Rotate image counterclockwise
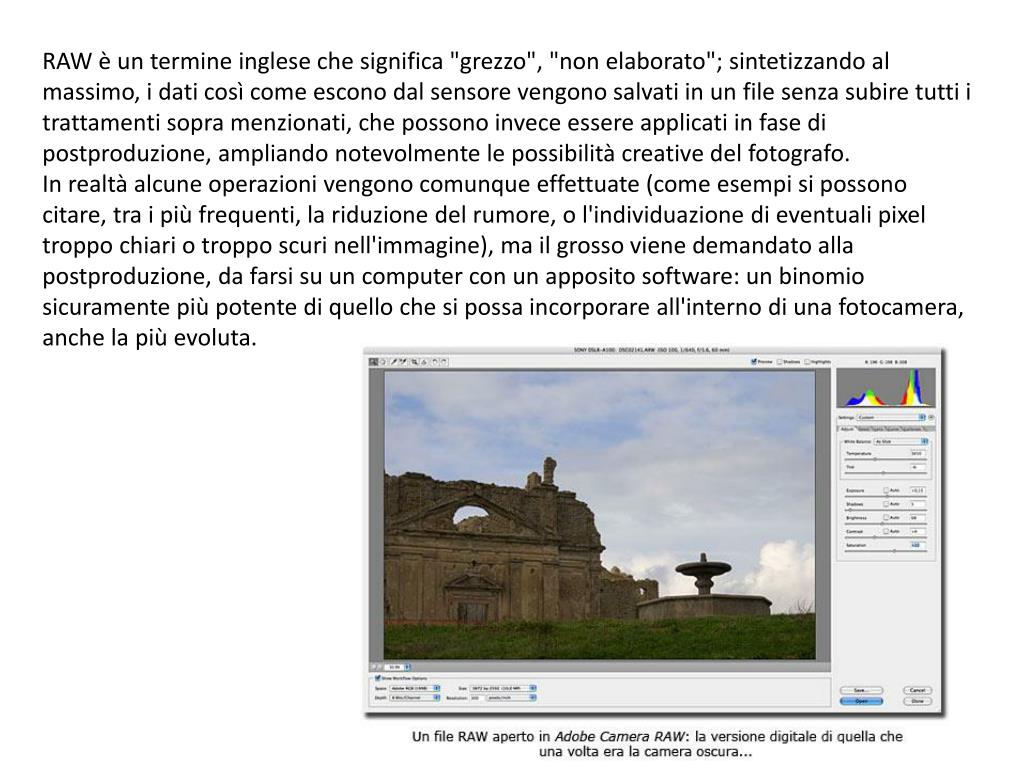Image resolution: width=1024 pixels, height=768 pixels. [434, 361]
